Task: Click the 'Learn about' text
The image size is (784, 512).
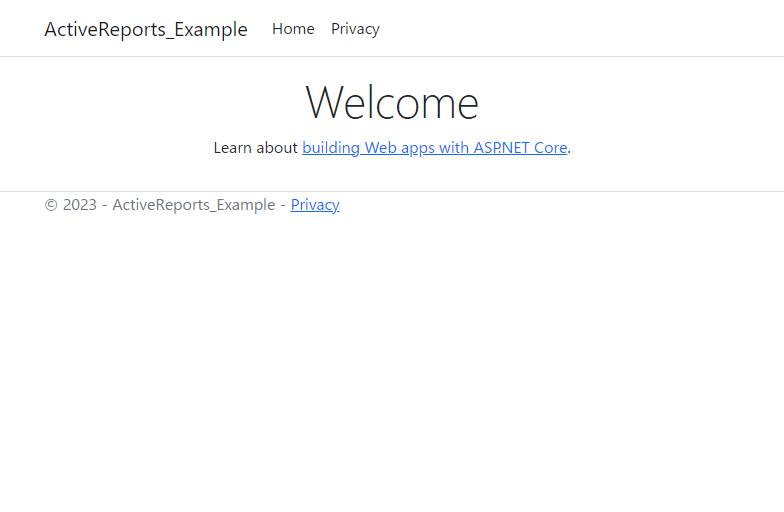Action: (256, 148)
